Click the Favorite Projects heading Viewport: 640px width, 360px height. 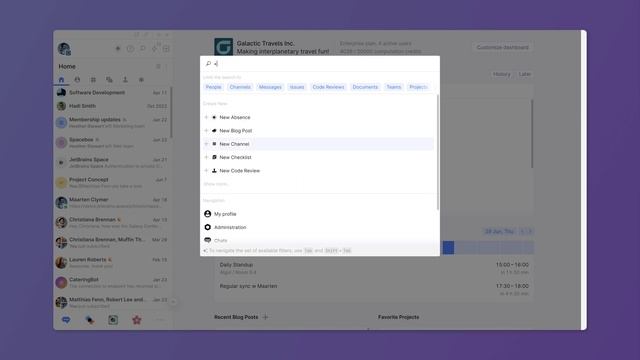[x=398, y=317]
